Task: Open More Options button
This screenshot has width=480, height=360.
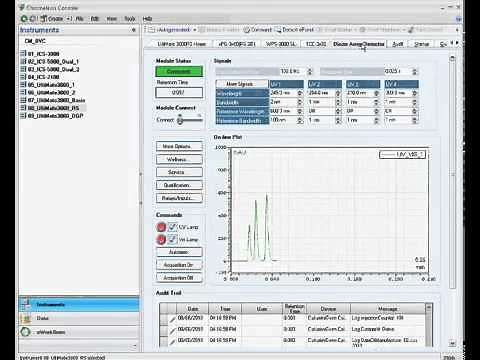Action: tap(179, 146)
